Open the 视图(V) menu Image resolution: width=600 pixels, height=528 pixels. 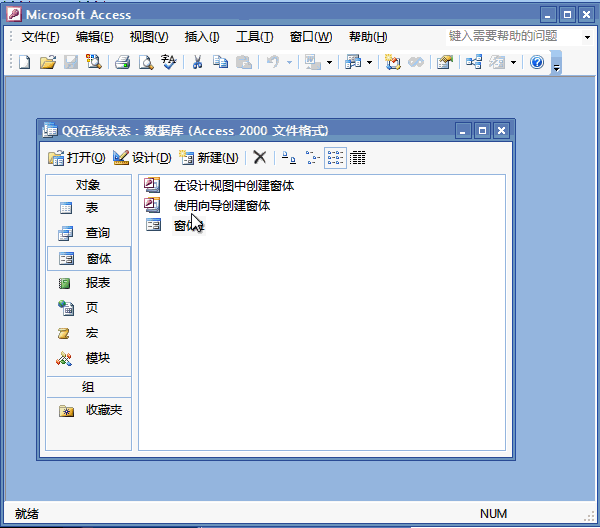(149, 37)
